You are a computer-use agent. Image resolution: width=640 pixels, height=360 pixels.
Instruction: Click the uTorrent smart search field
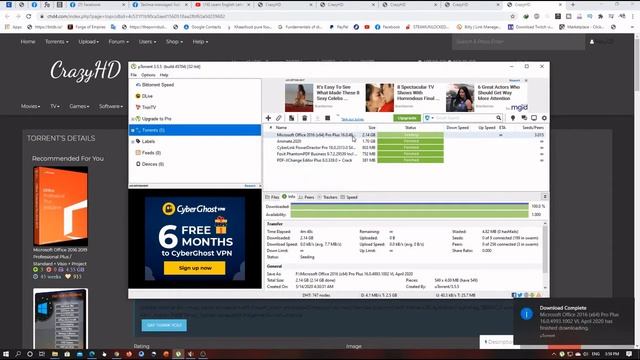464,118
